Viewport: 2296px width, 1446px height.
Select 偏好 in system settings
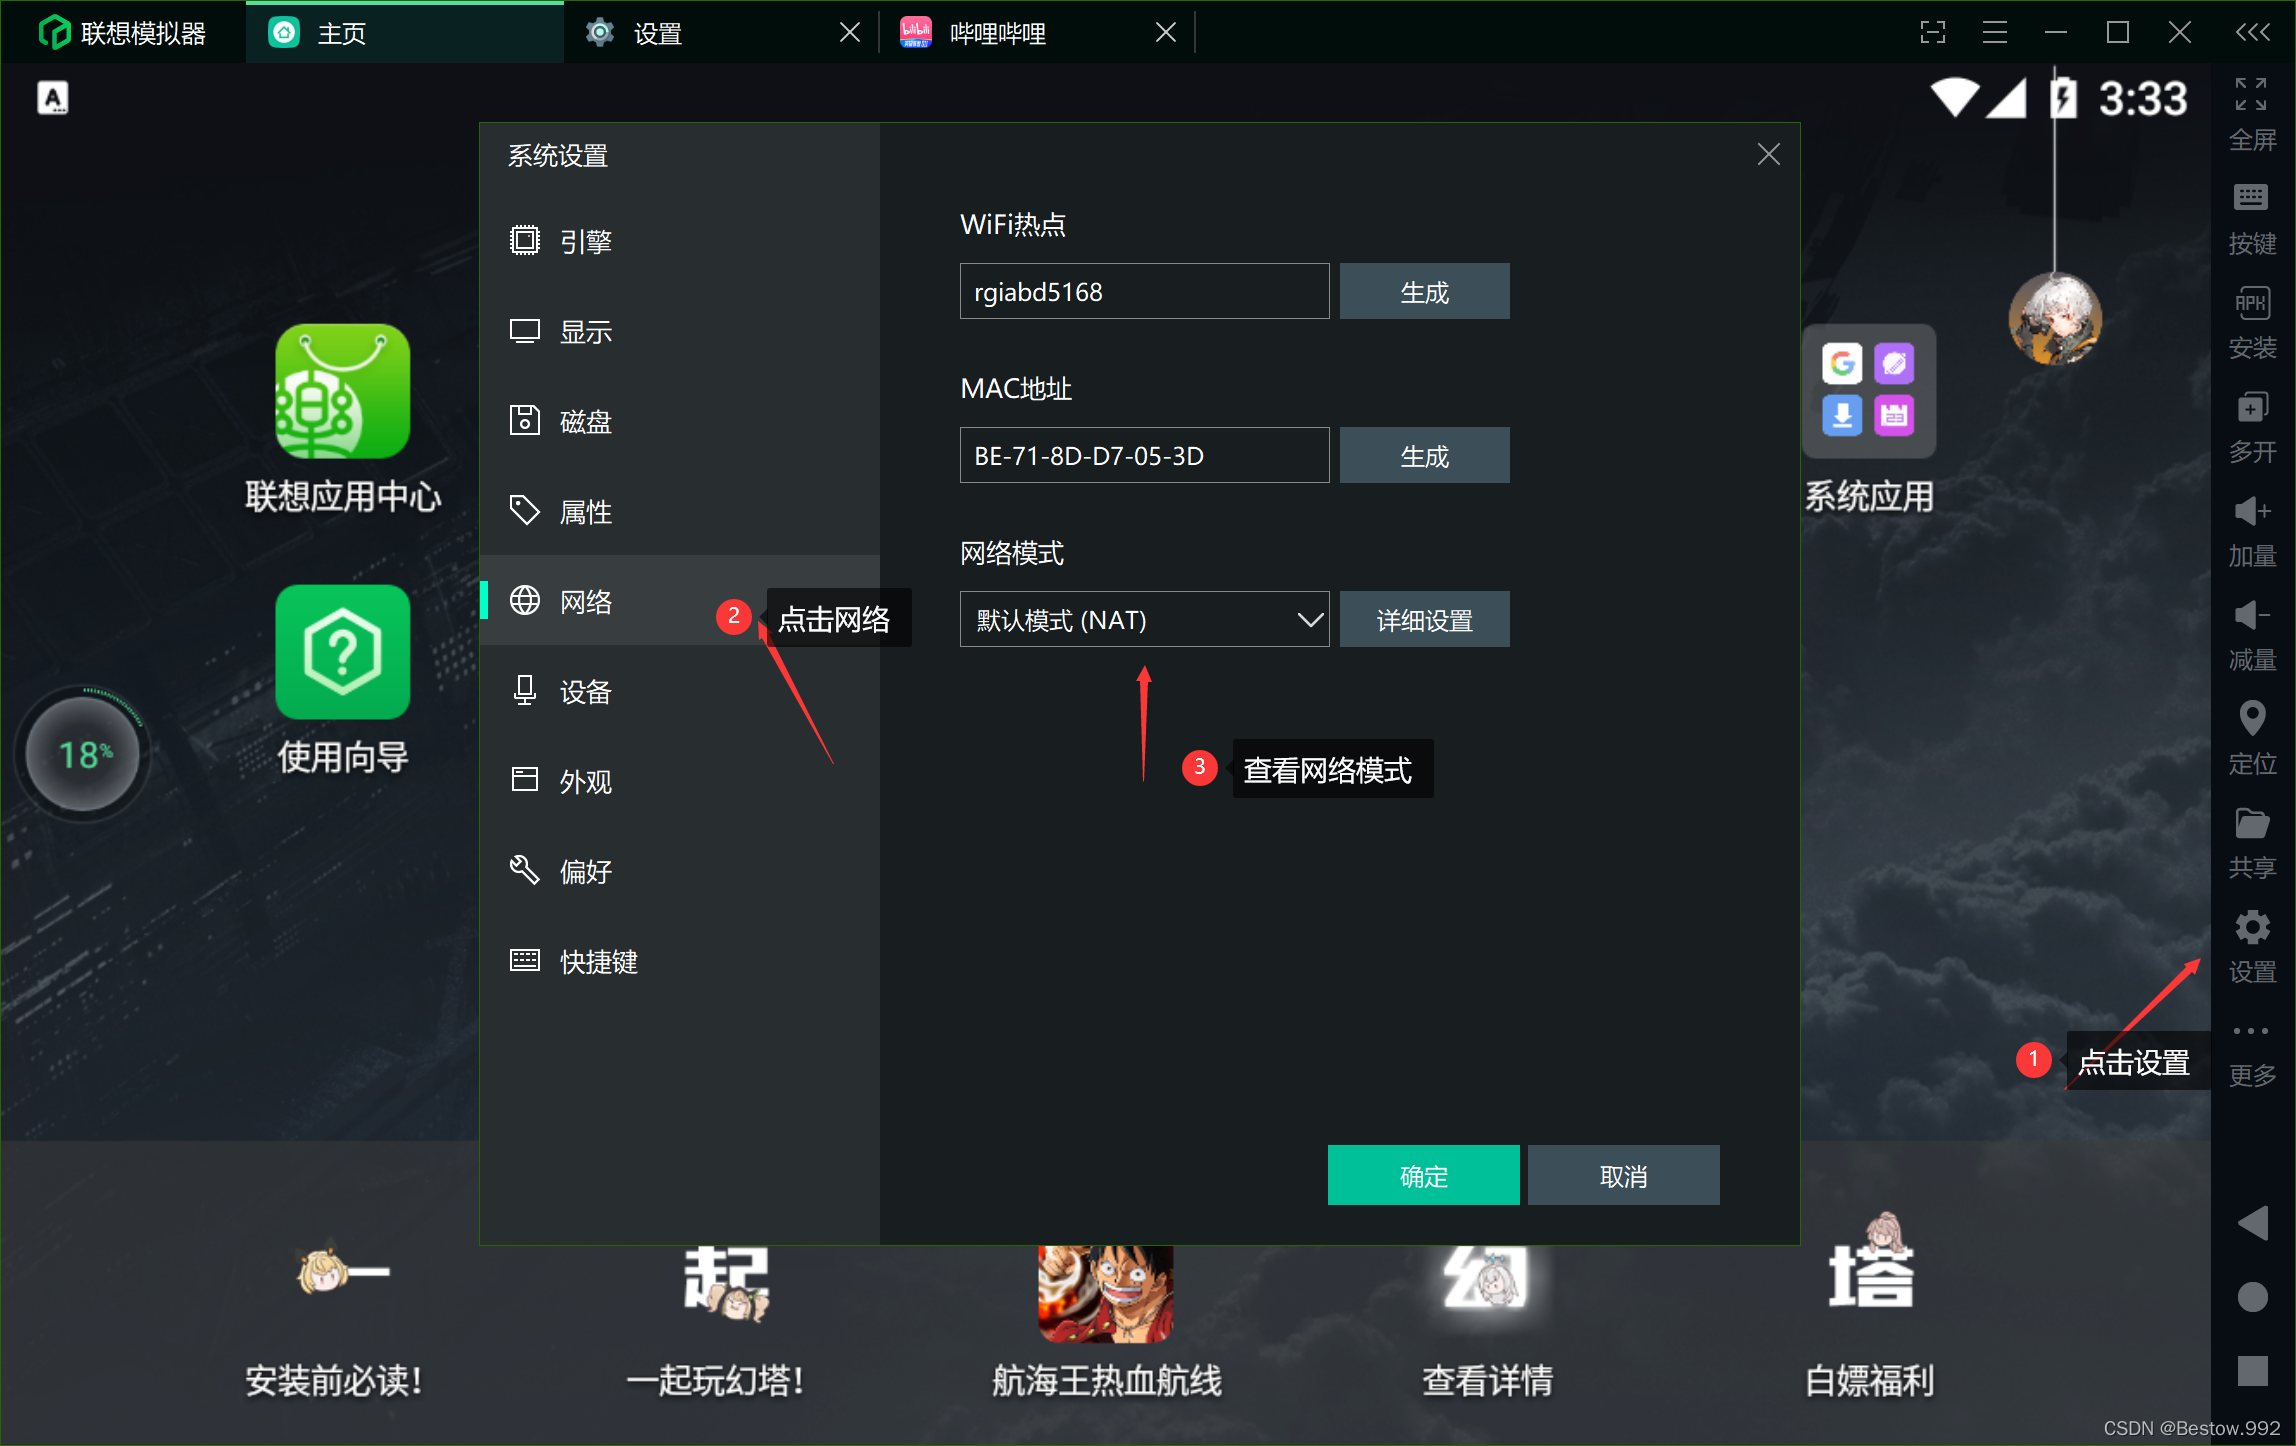[x=680, y=871]
